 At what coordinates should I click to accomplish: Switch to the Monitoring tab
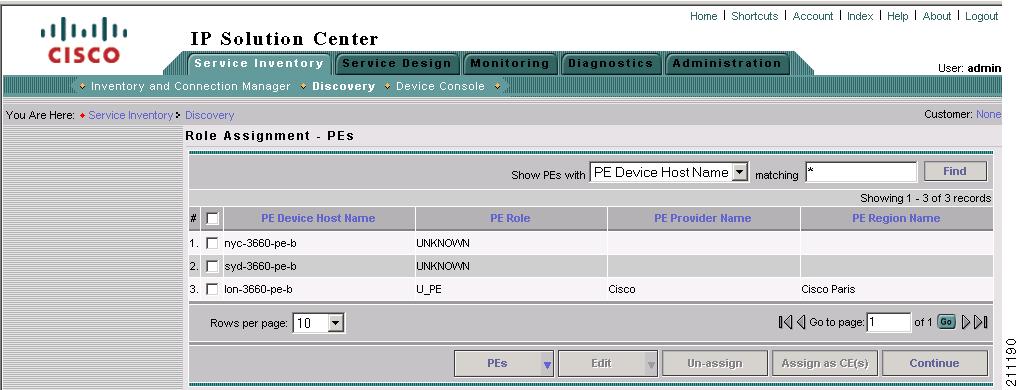[510, 64]
